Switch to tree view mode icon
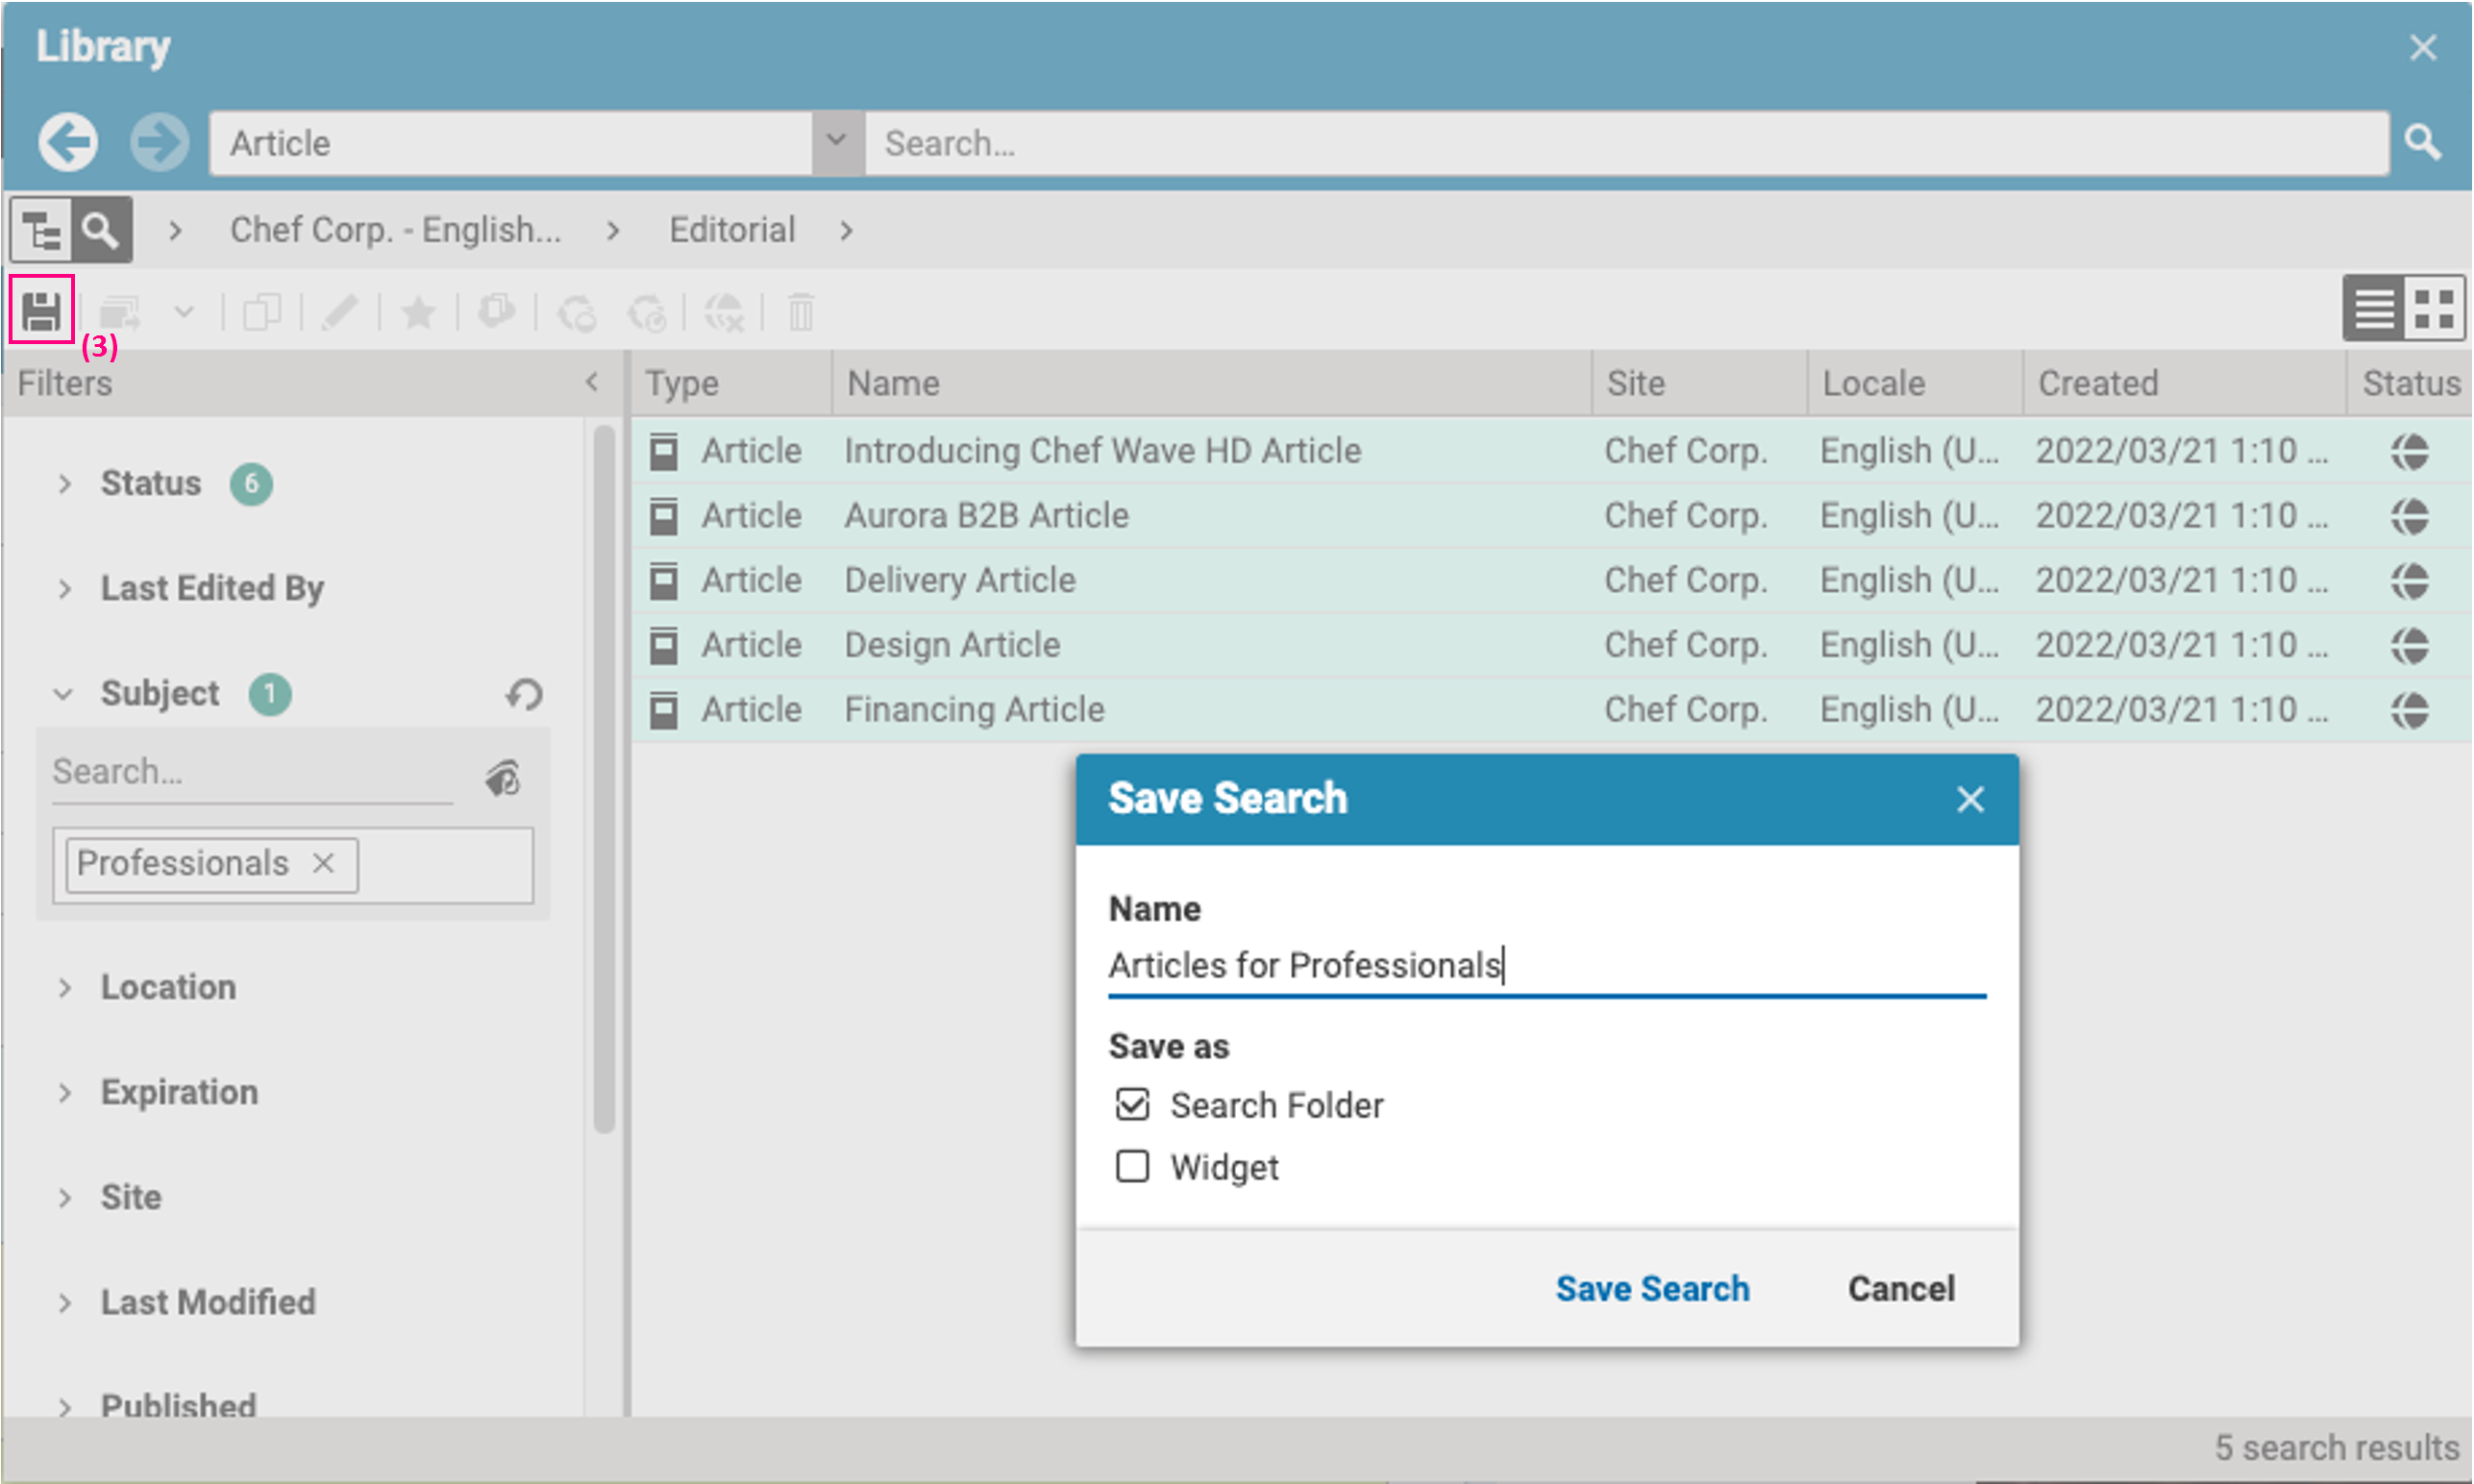The height and width of the screenshot is (1484, 2474). click(x=42, y=231)
